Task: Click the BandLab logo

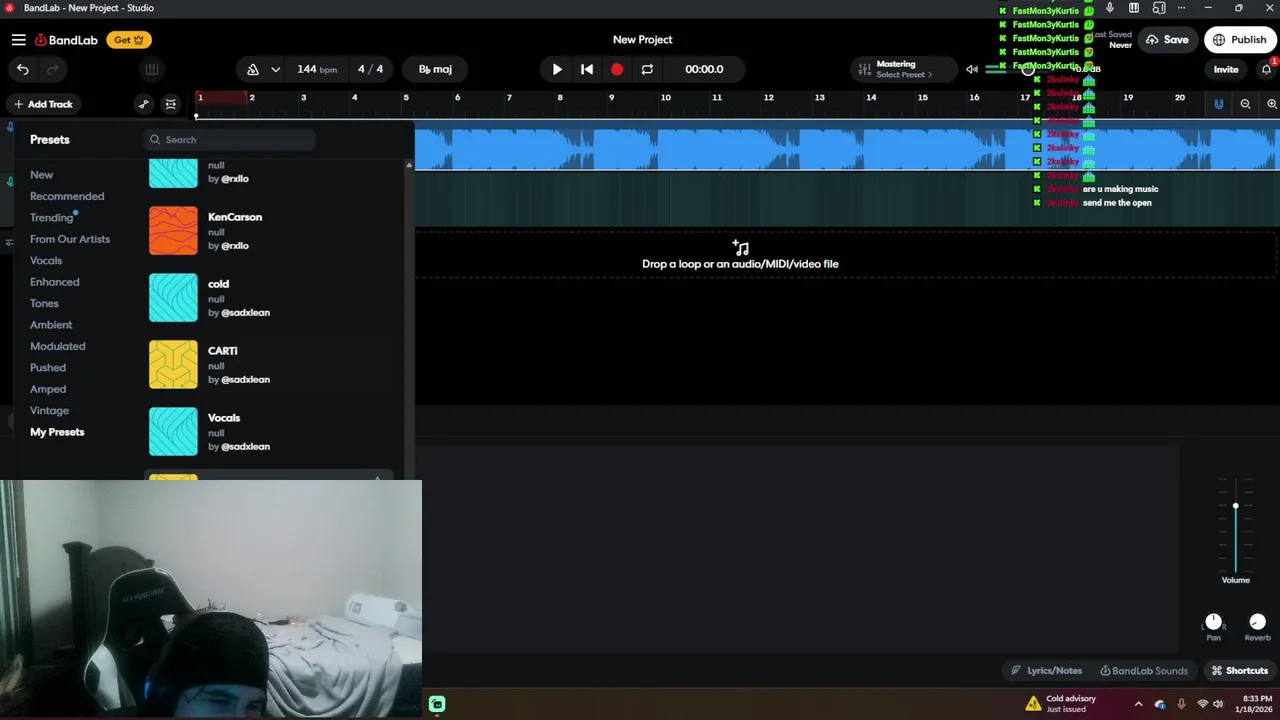Action: 66,40
